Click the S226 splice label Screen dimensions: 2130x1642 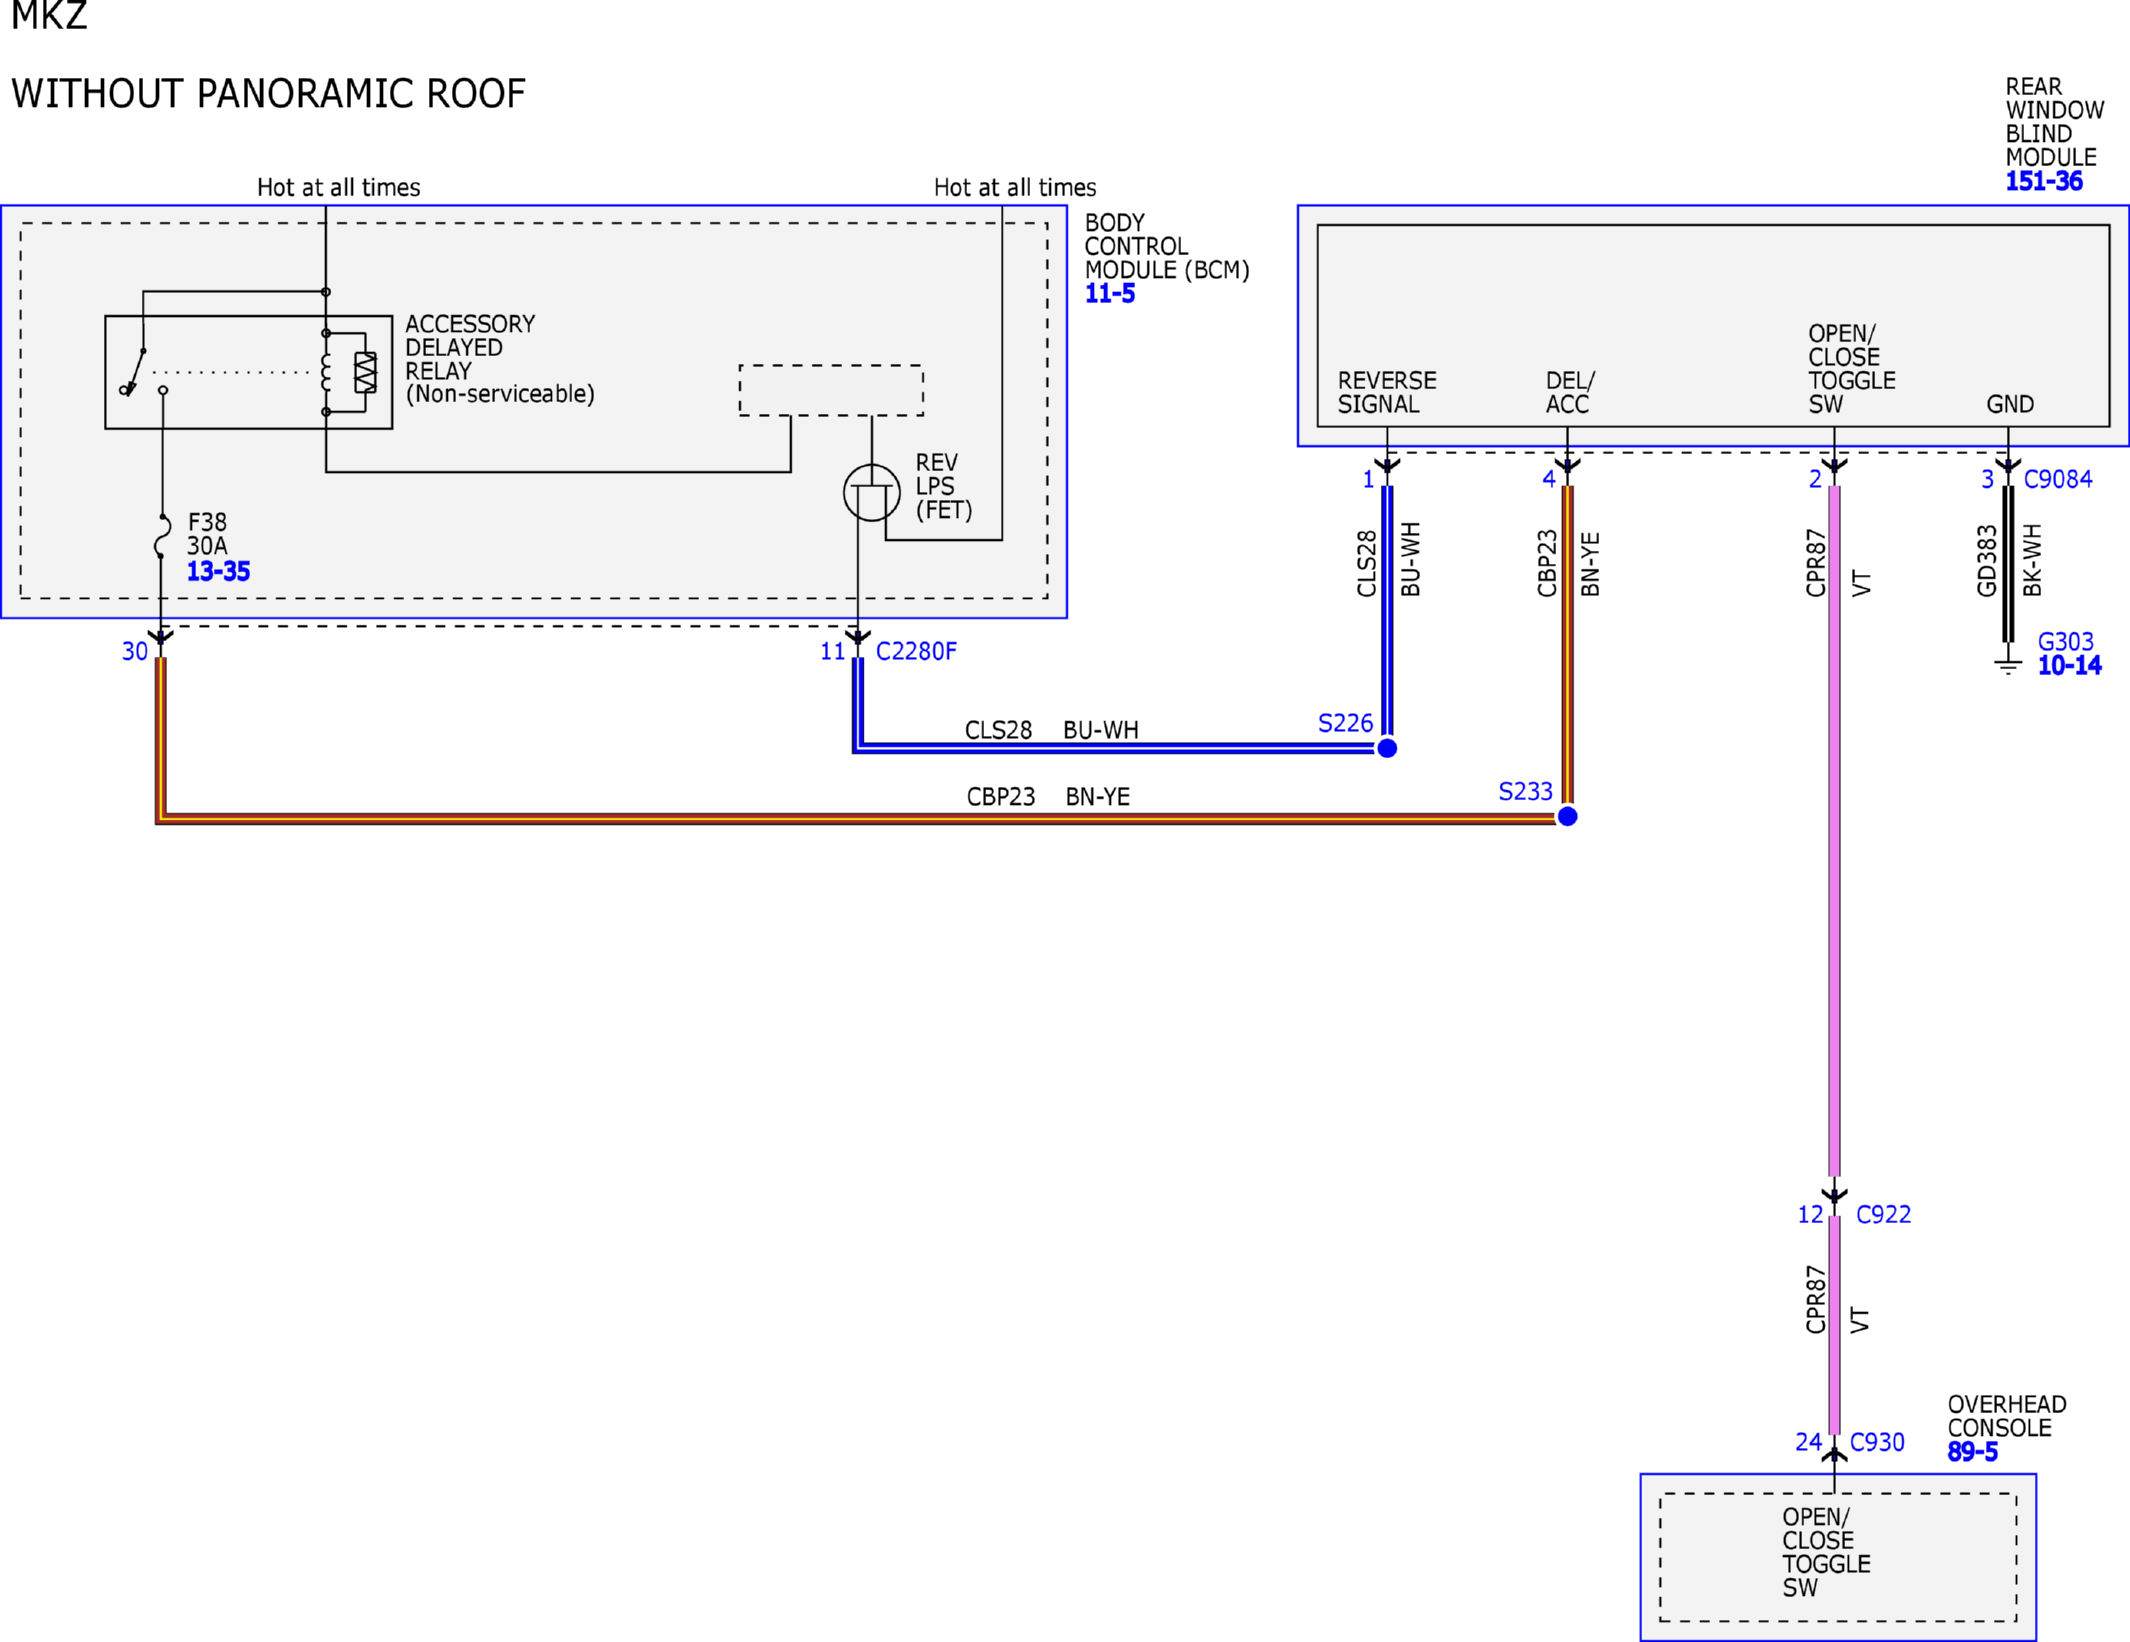click(1346, 724)
